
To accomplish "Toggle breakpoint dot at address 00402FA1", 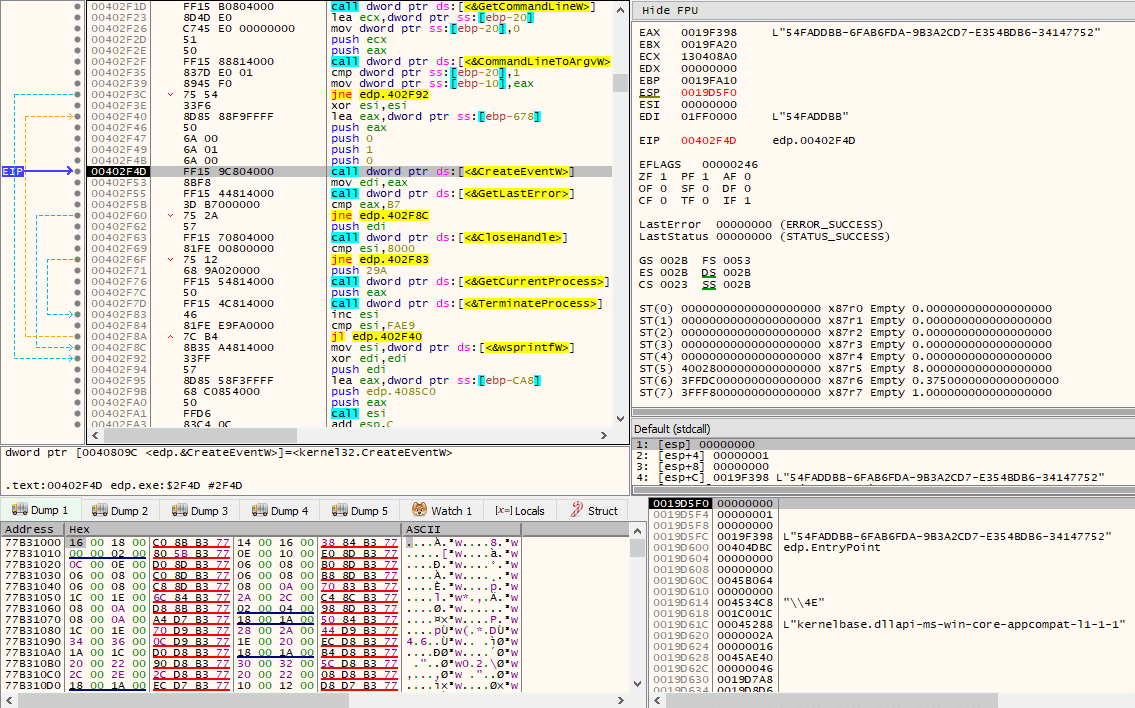I will click(77, 413).
